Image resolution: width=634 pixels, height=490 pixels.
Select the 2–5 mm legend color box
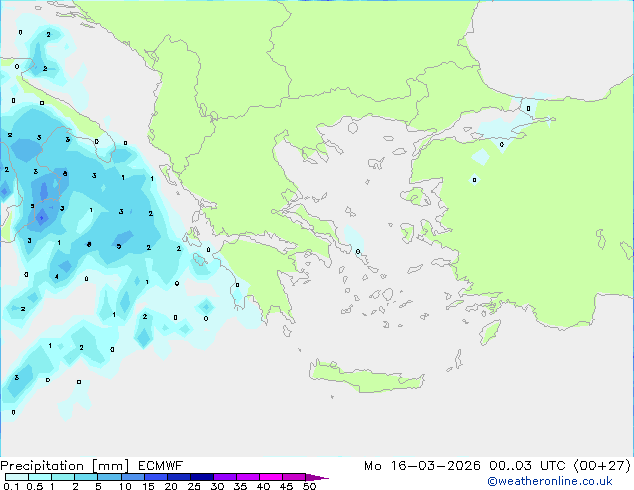86,477
